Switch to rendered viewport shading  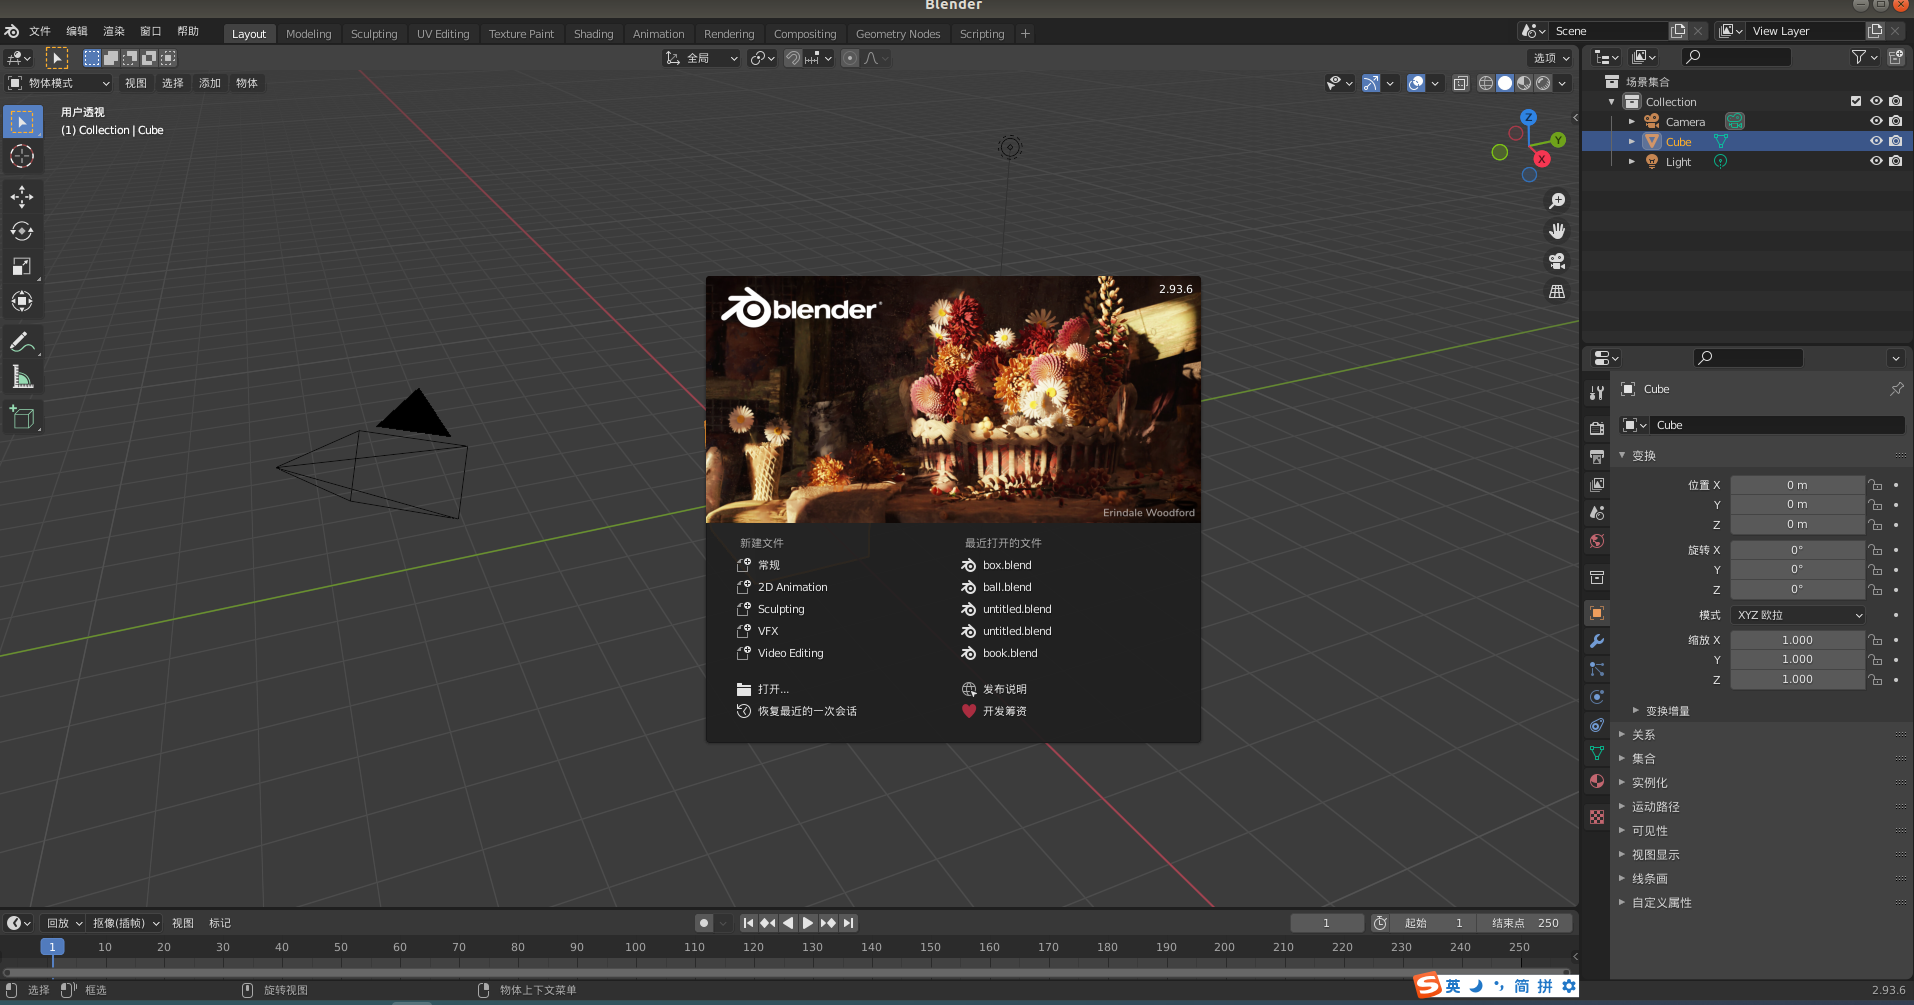pos(1543,83)
